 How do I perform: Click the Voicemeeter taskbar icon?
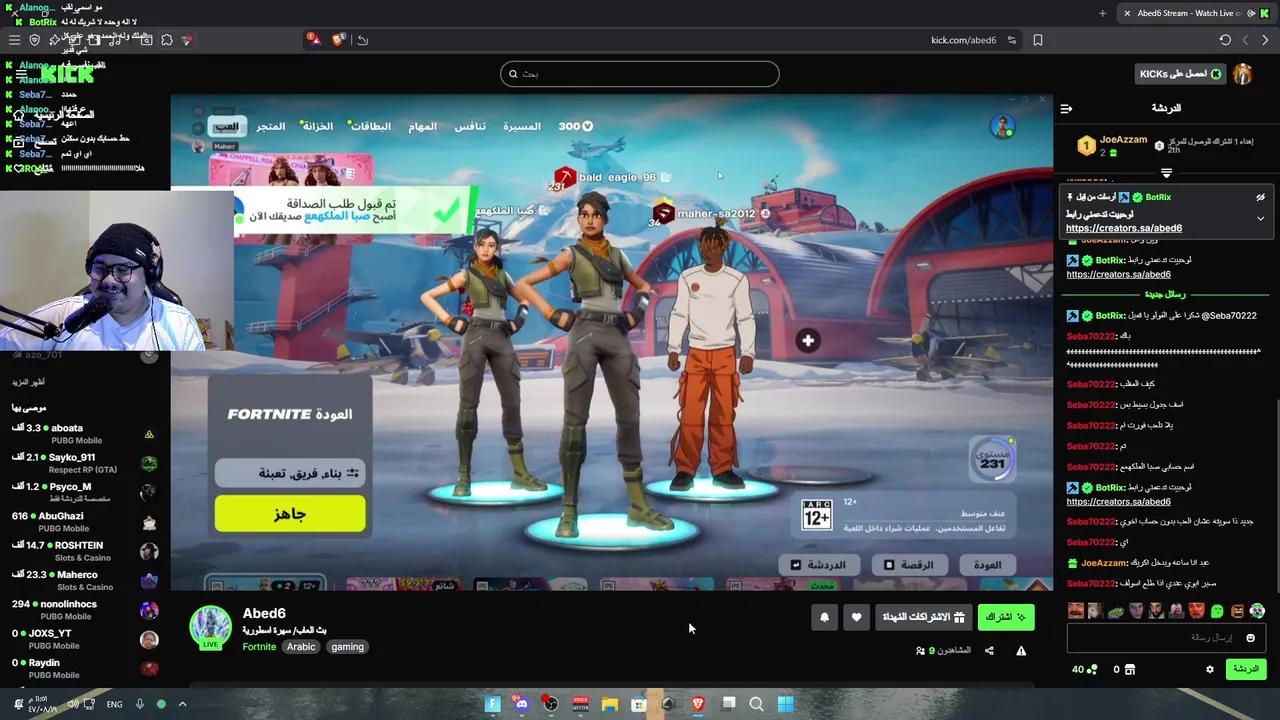[580, 704]
